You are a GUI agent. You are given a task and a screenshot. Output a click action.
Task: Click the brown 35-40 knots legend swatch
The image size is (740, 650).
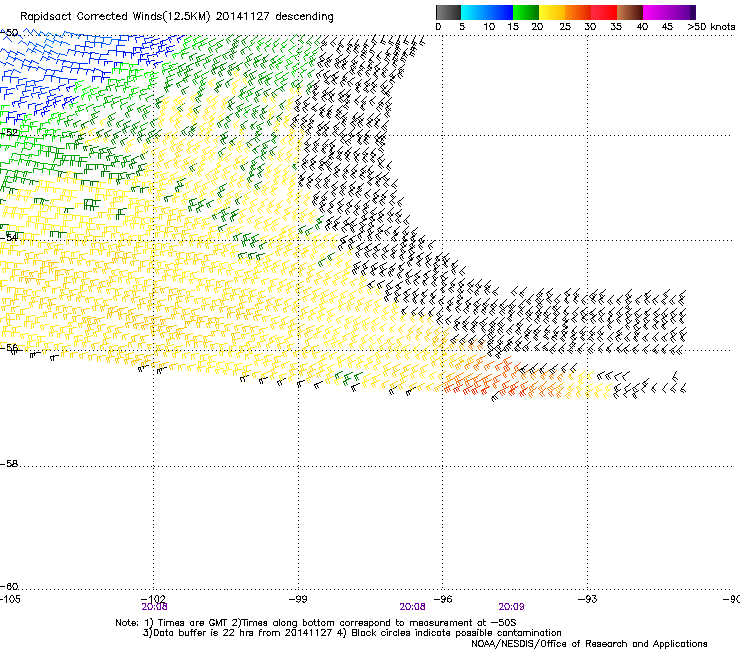(630, 12)
